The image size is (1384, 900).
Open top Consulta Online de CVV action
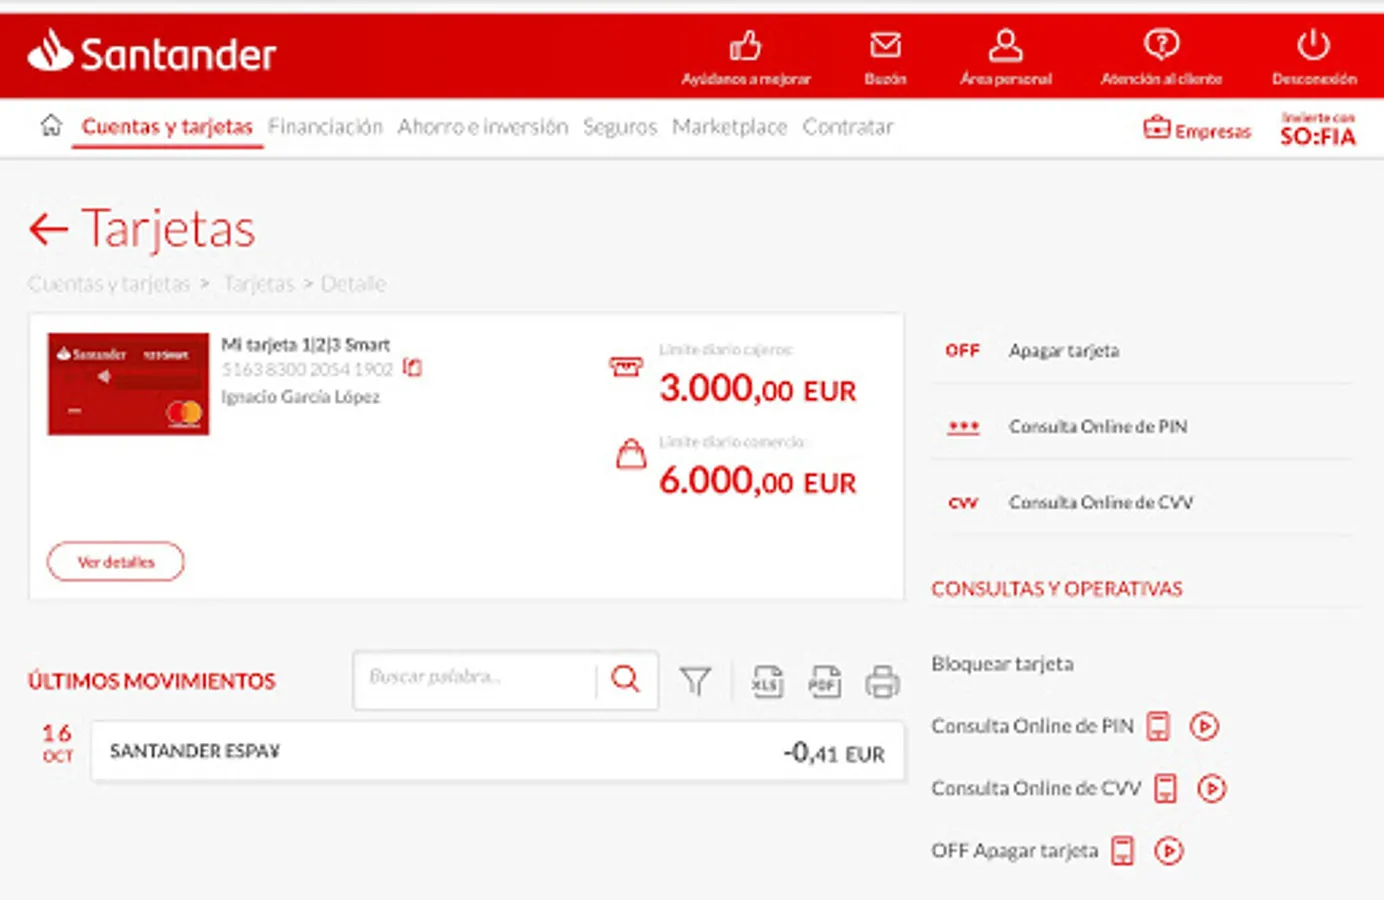click(x=1101, y=502)
